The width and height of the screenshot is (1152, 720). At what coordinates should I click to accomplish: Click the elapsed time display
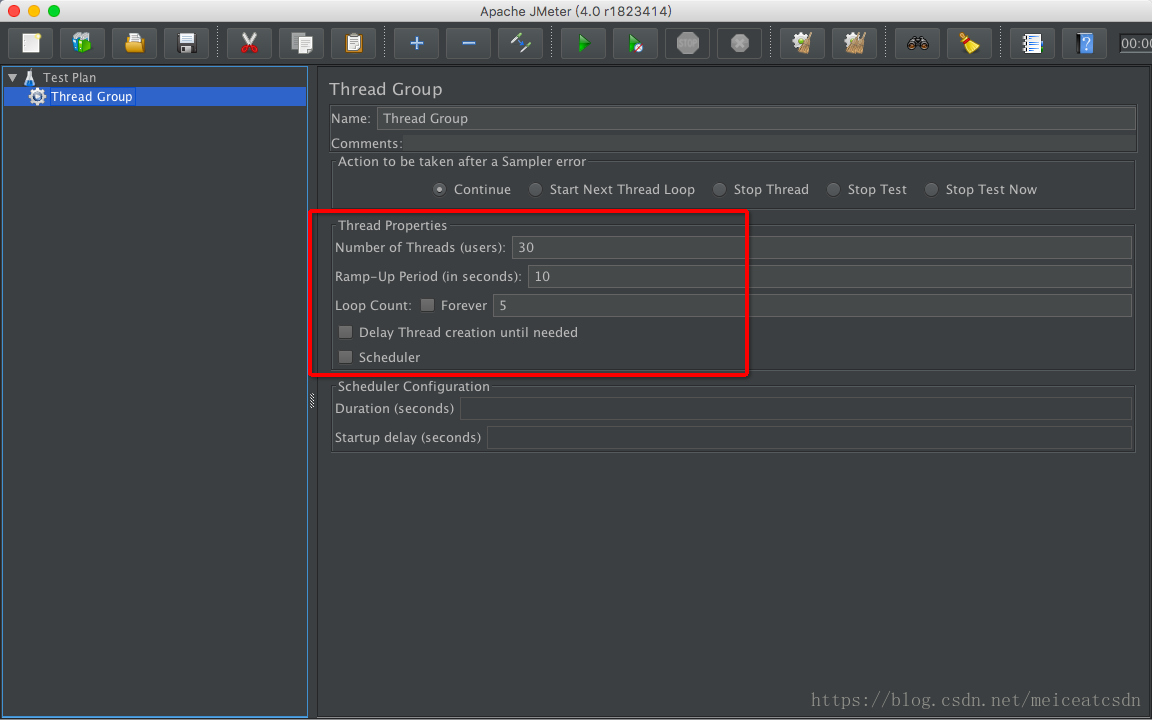(1135, 43)
